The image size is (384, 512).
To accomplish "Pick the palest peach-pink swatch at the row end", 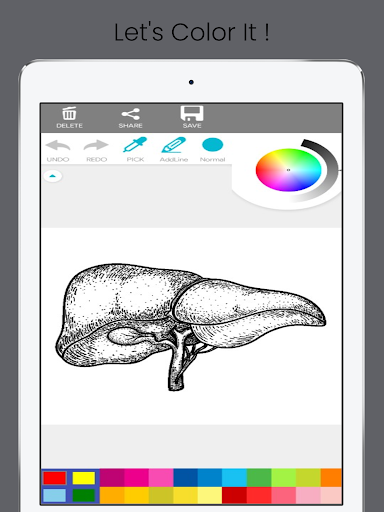I will pyautogui.click(x=331, y=495).
